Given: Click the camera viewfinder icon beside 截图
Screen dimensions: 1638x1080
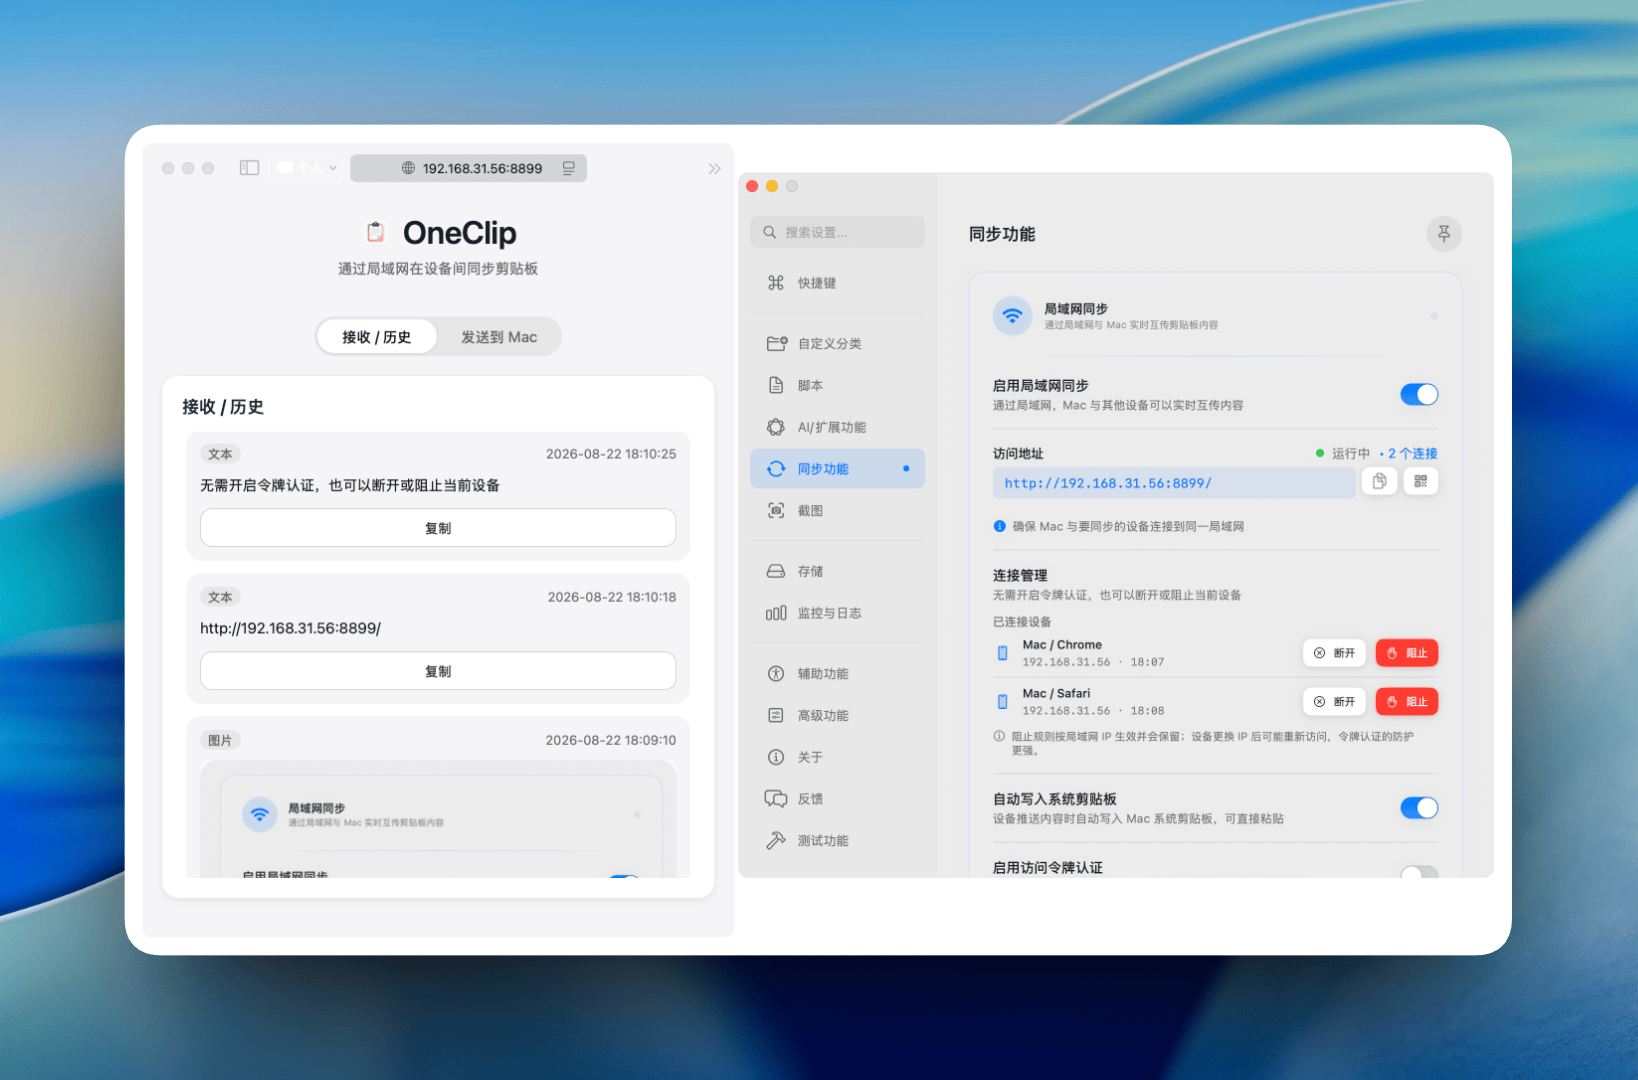Looking at the screenshot, I should click(776, 511).
